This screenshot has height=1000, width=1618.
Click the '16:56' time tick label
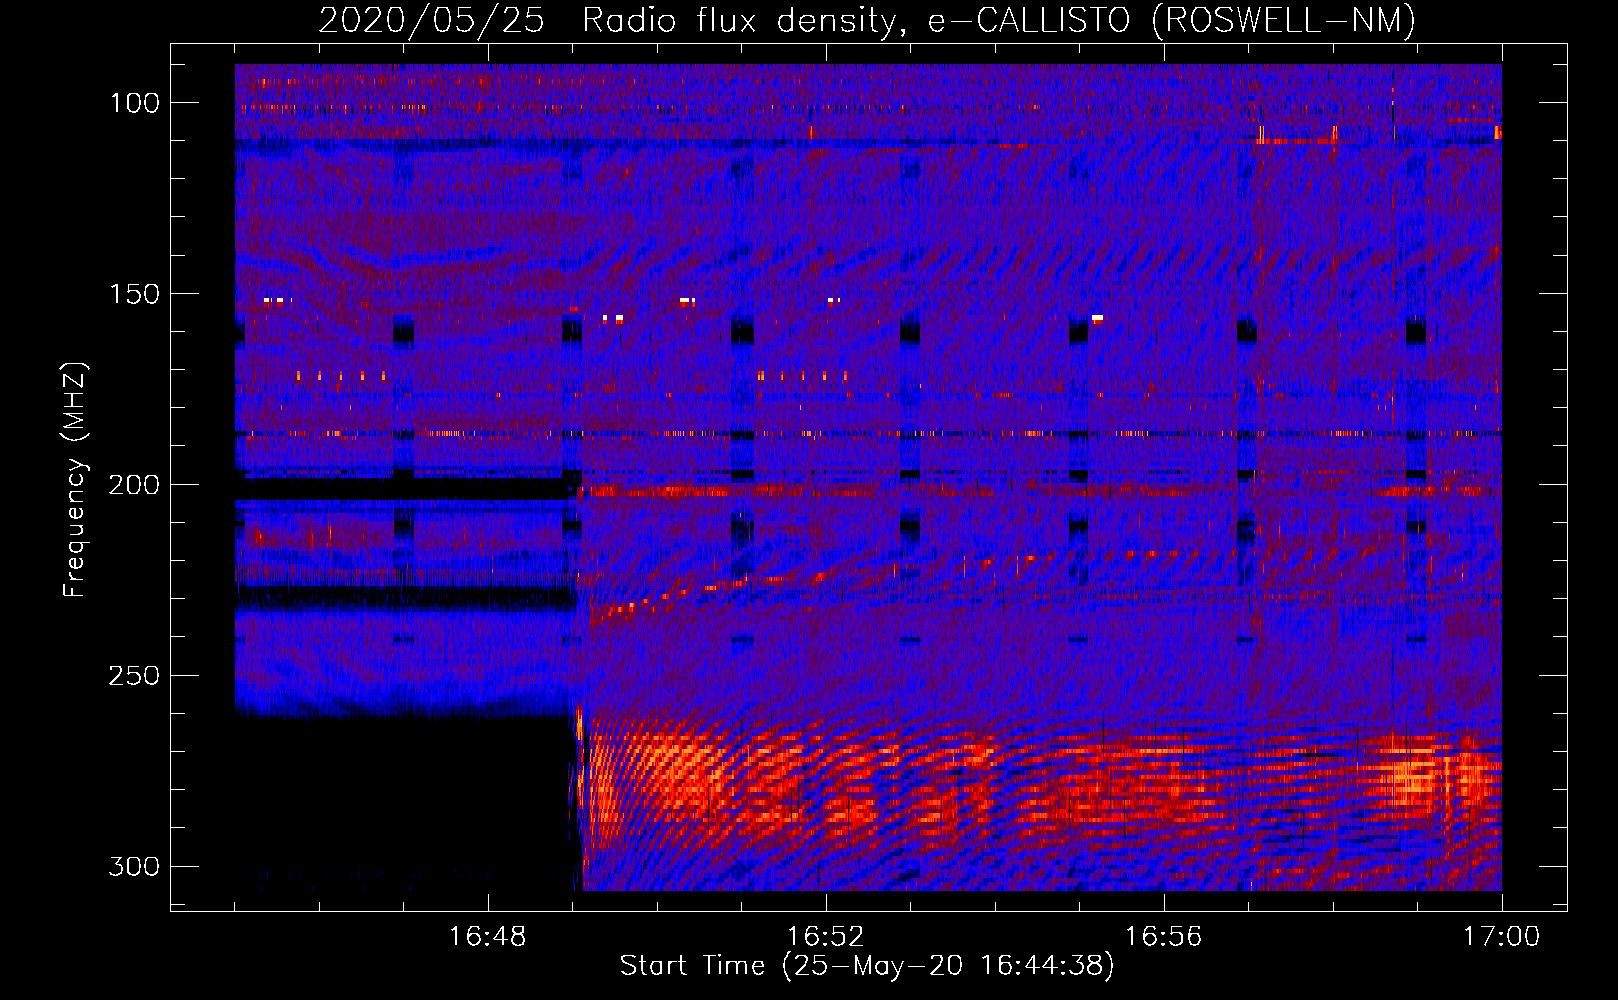(1163, 937)
